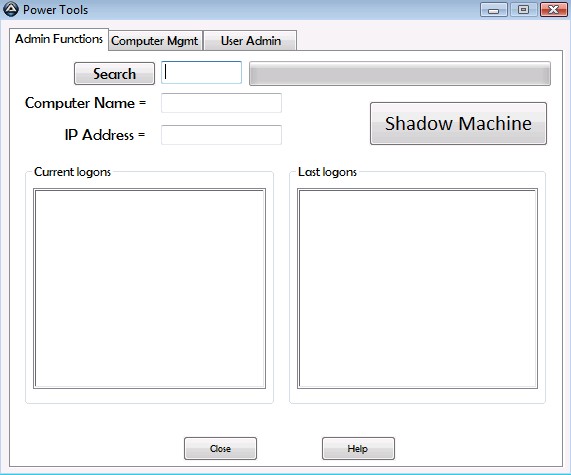Click inside the Last logons list
The width and height of the screenshot is (571, 475).
417,288
